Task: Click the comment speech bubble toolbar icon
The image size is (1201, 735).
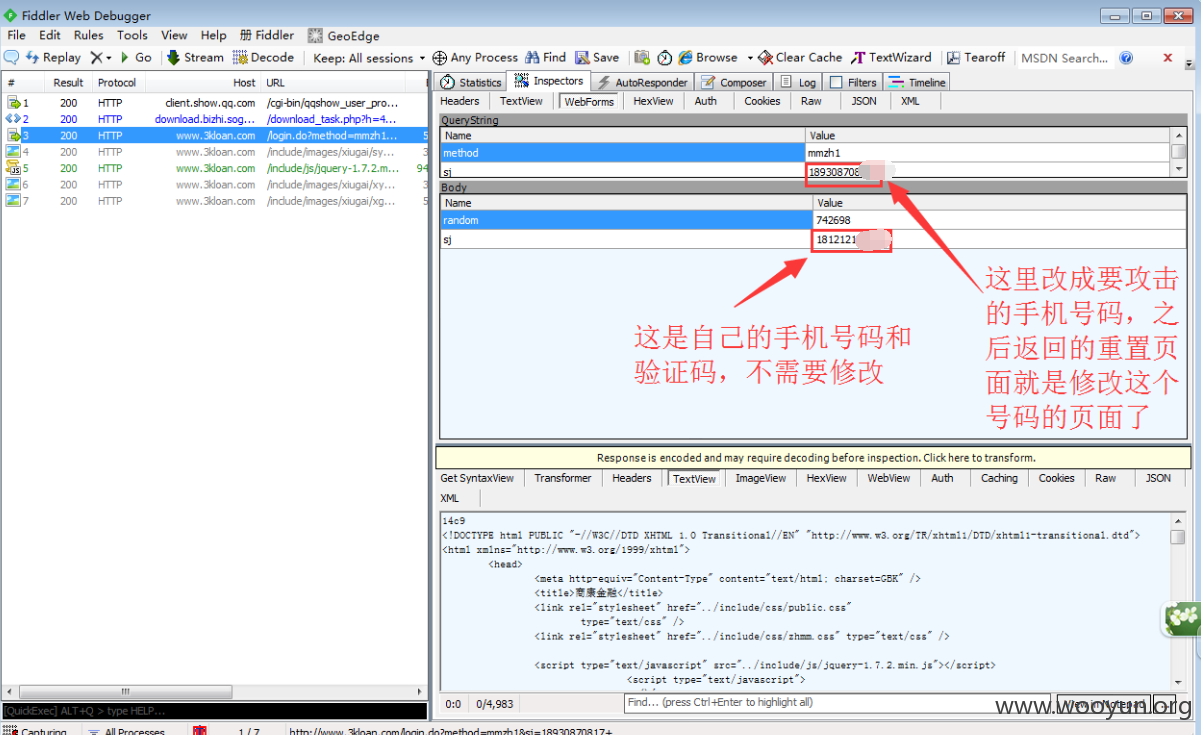Action: point(12,58)
